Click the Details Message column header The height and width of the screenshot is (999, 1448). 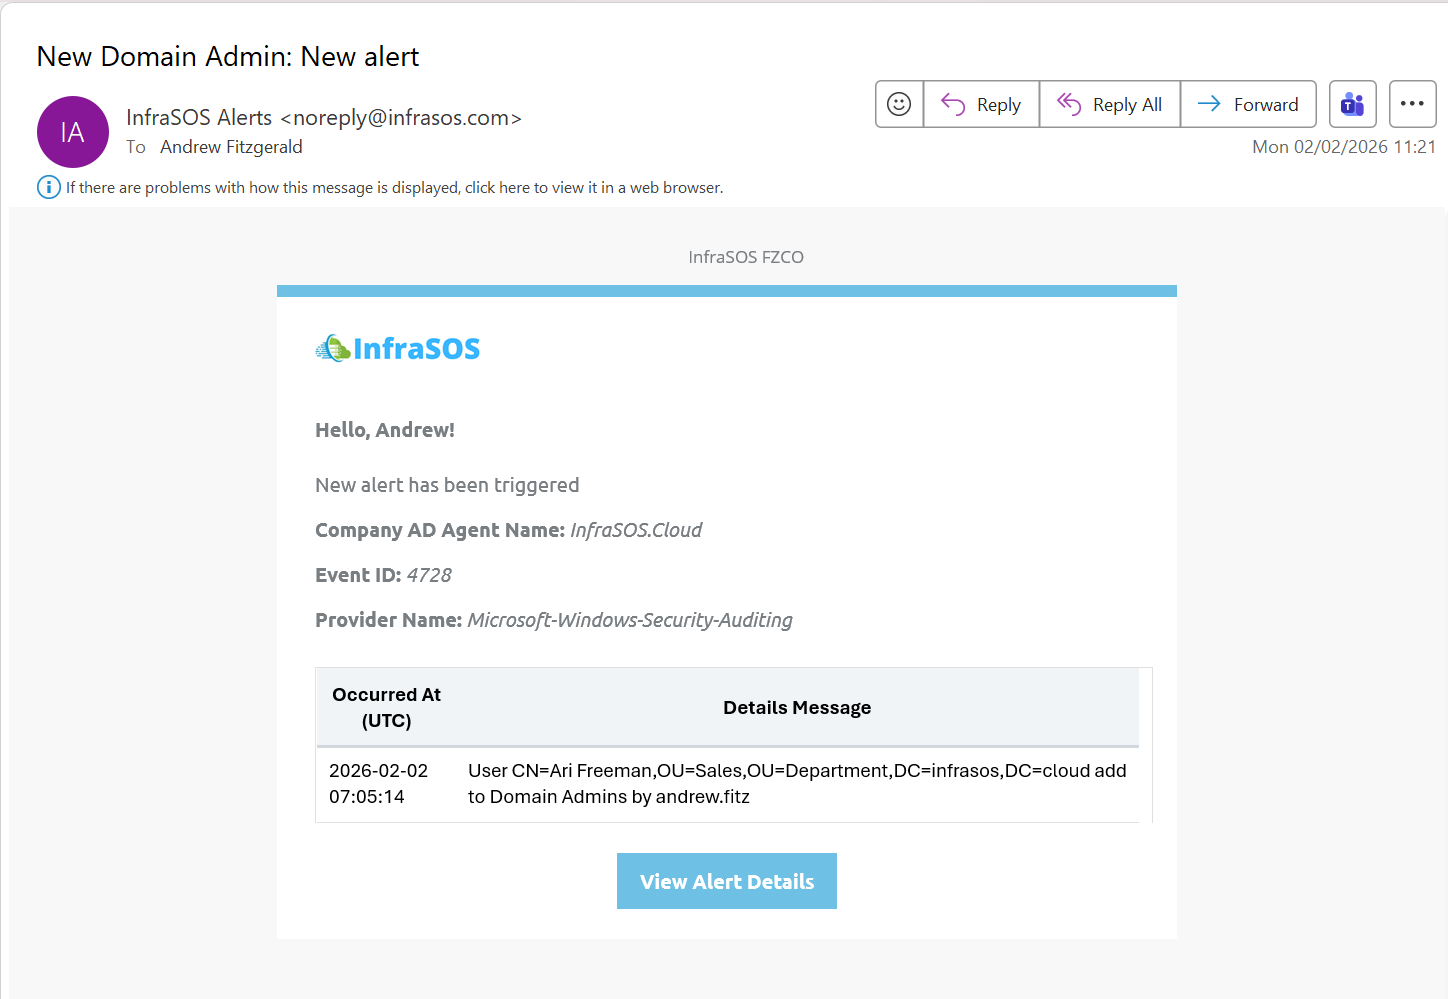797,707
